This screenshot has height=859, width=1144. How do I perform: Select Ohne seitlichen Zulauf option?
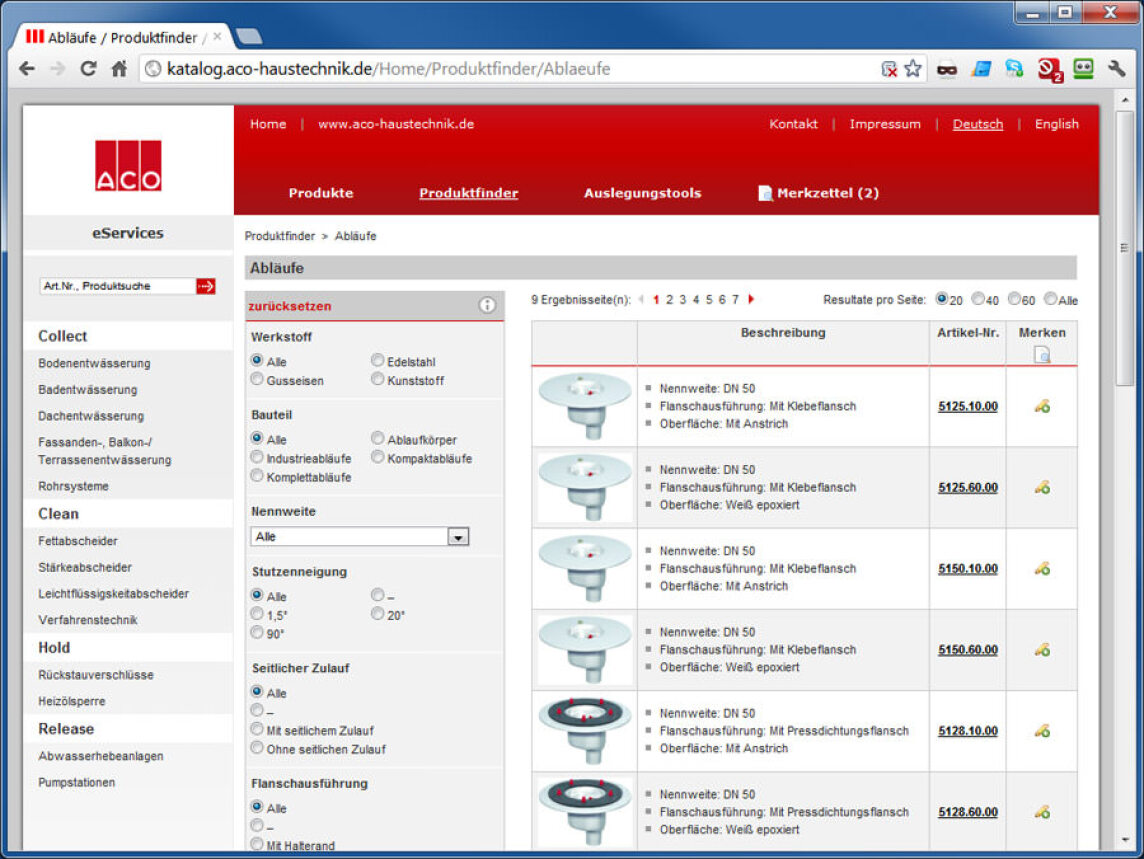257,748
